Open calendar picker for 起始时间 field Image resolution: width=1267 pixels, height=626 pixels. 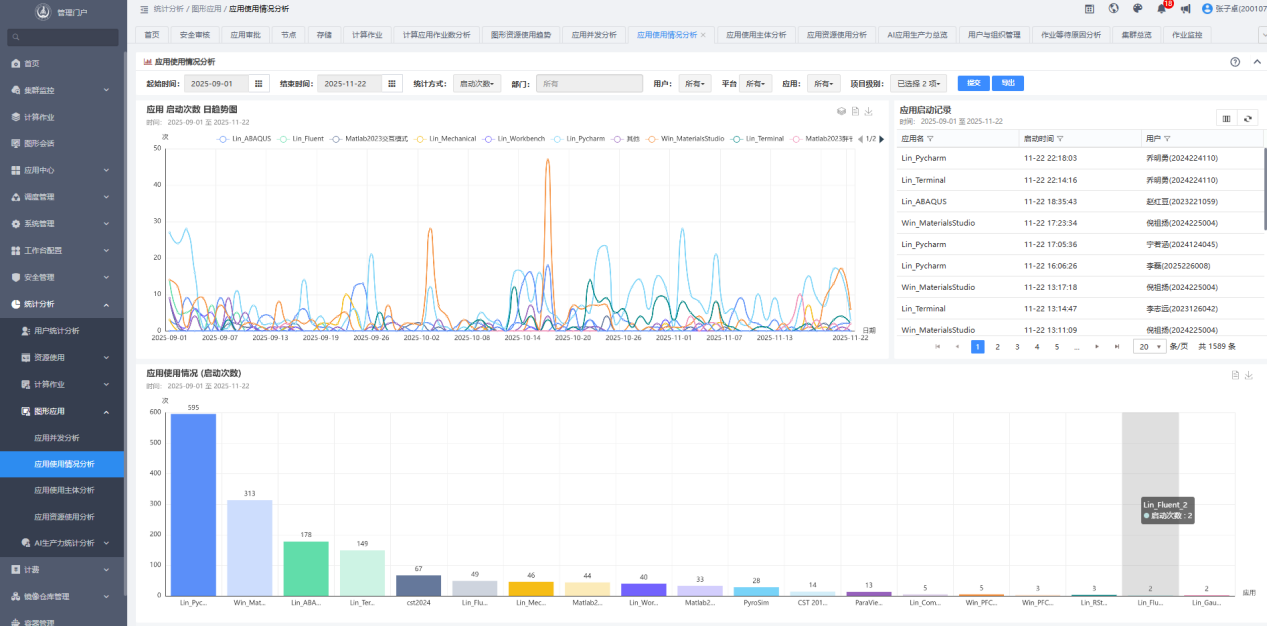259,84
